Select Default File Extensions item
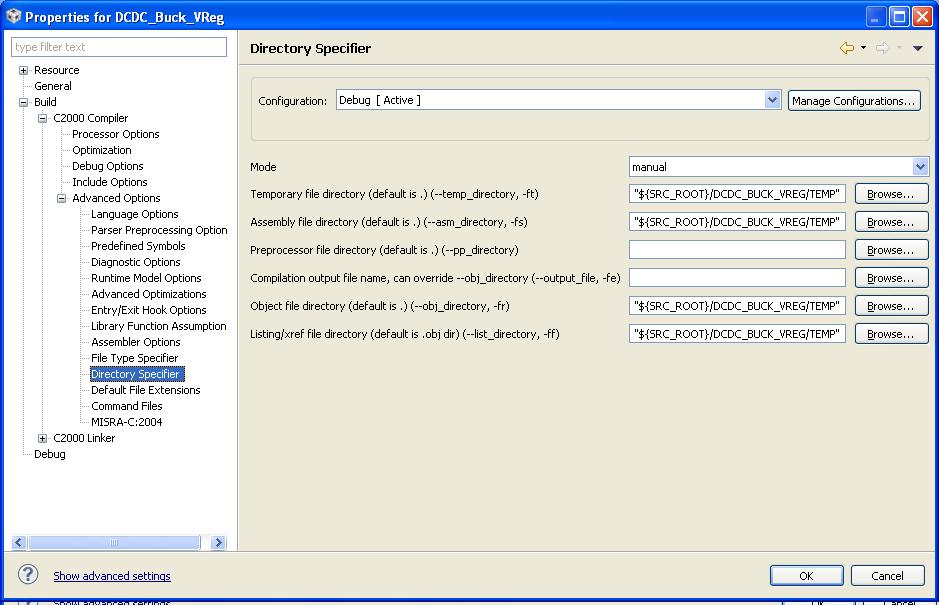939x605 pixels. coord(146,390)
